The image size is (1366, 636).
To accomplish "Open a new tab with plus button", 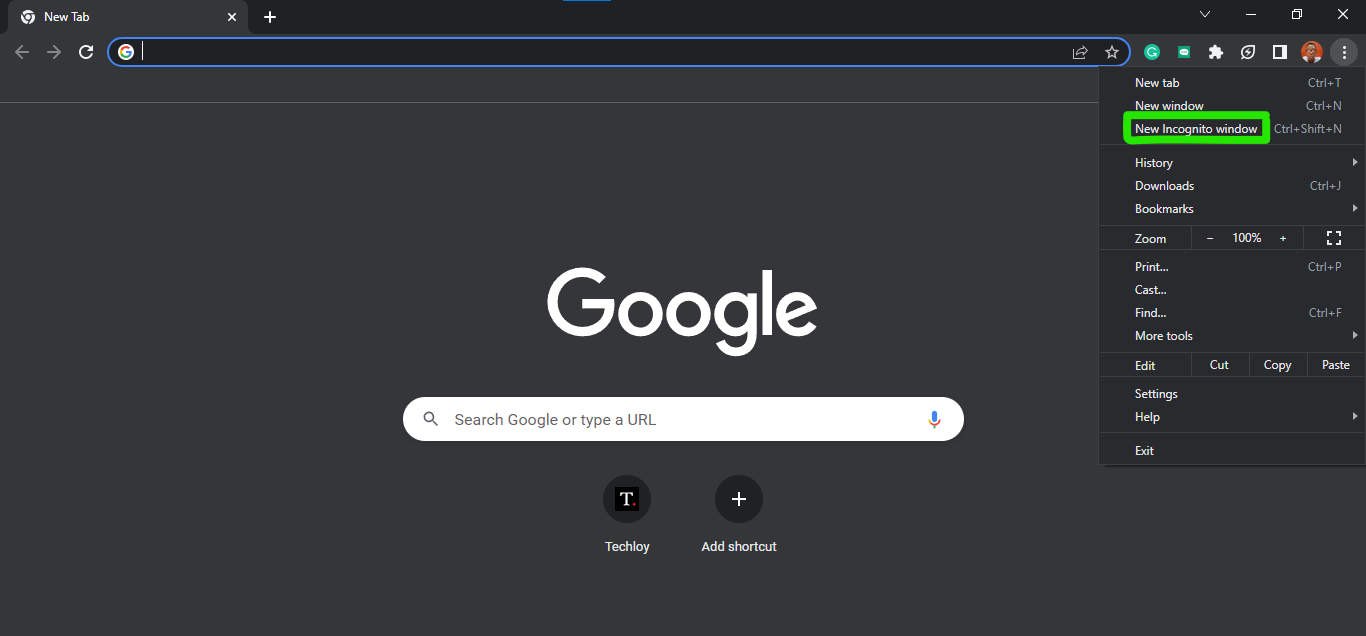I will point(270,17).
